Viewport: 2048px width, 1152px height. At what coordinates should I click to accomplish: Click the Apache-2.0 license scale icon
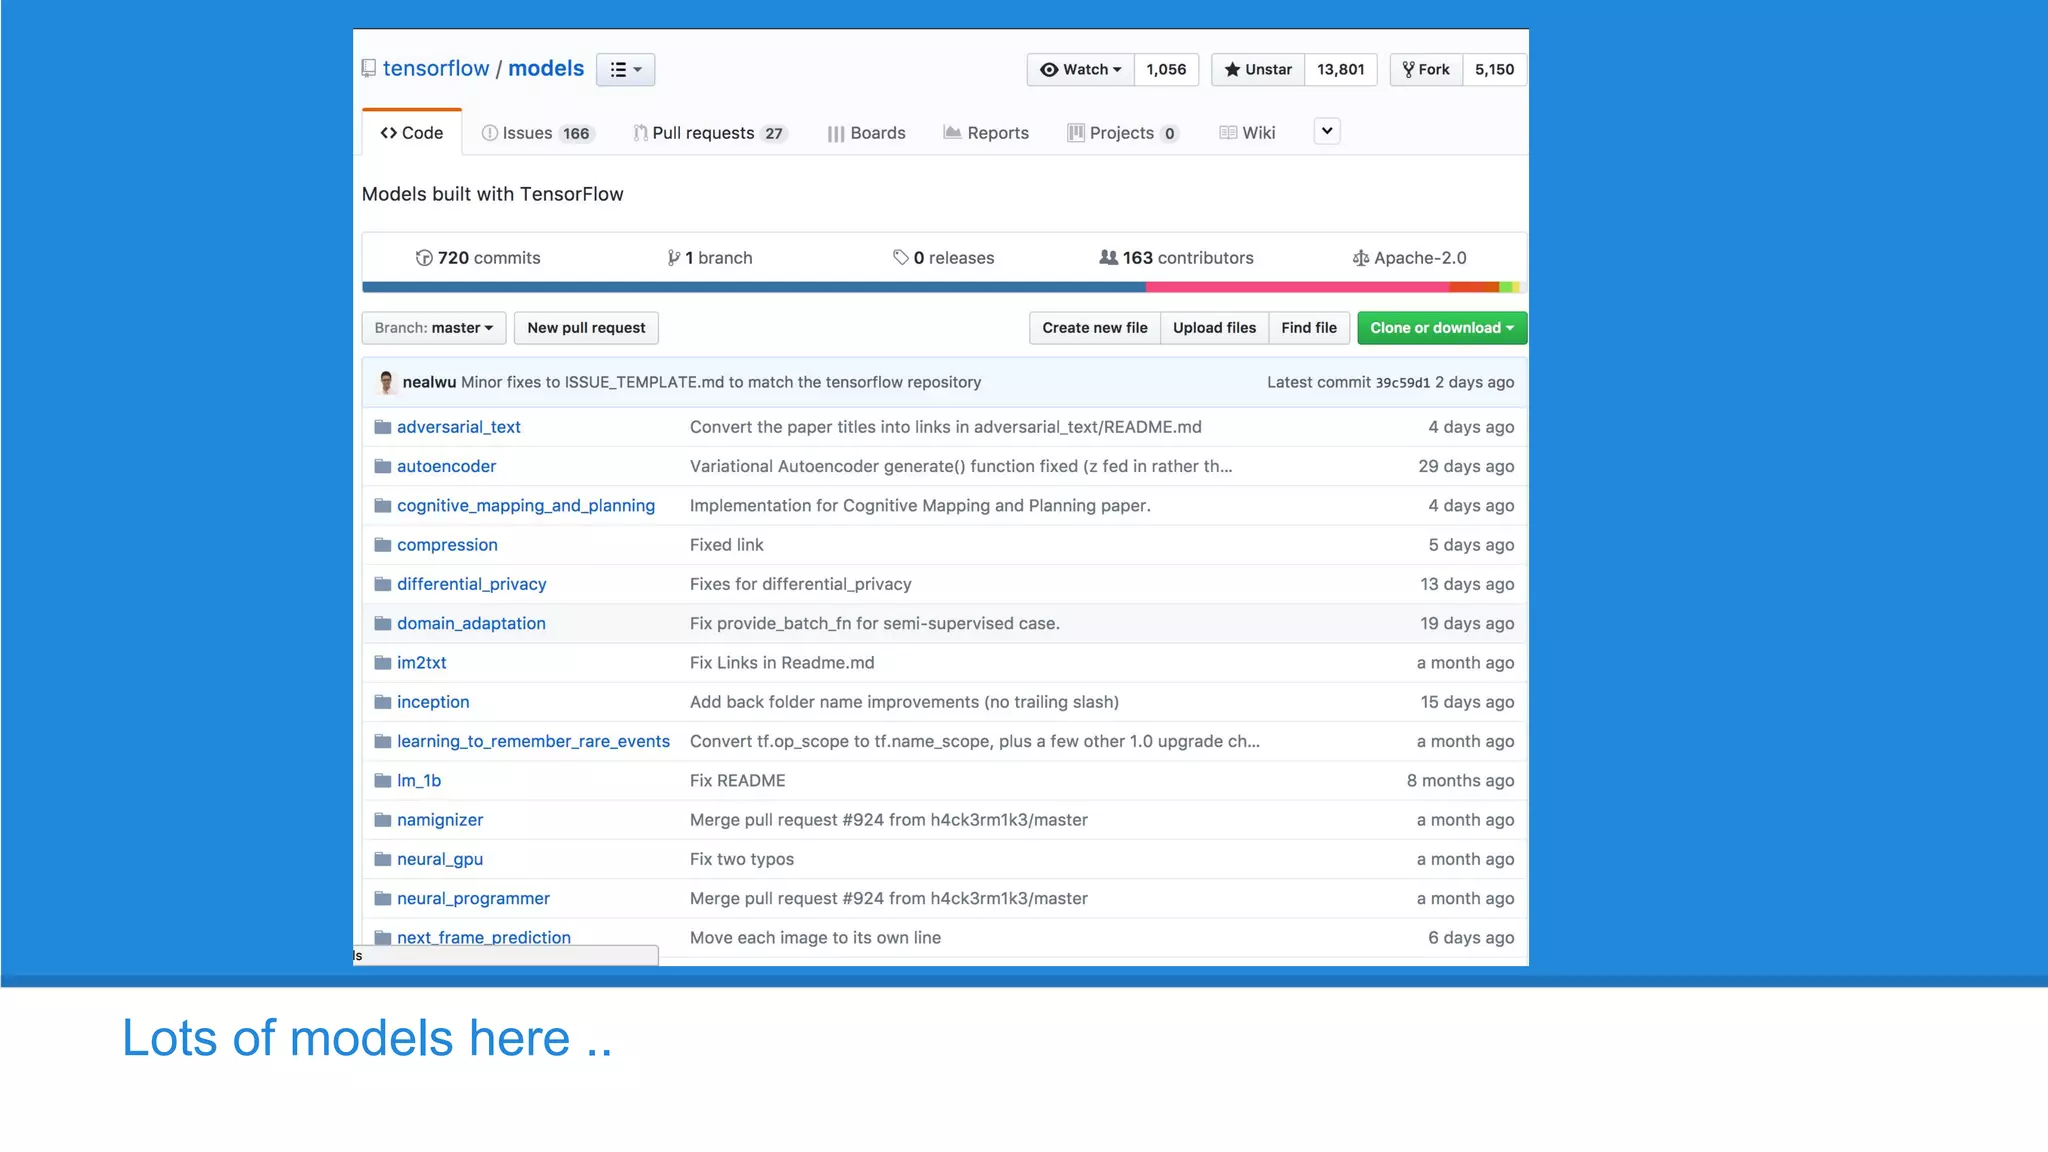tap(1360, 258)
